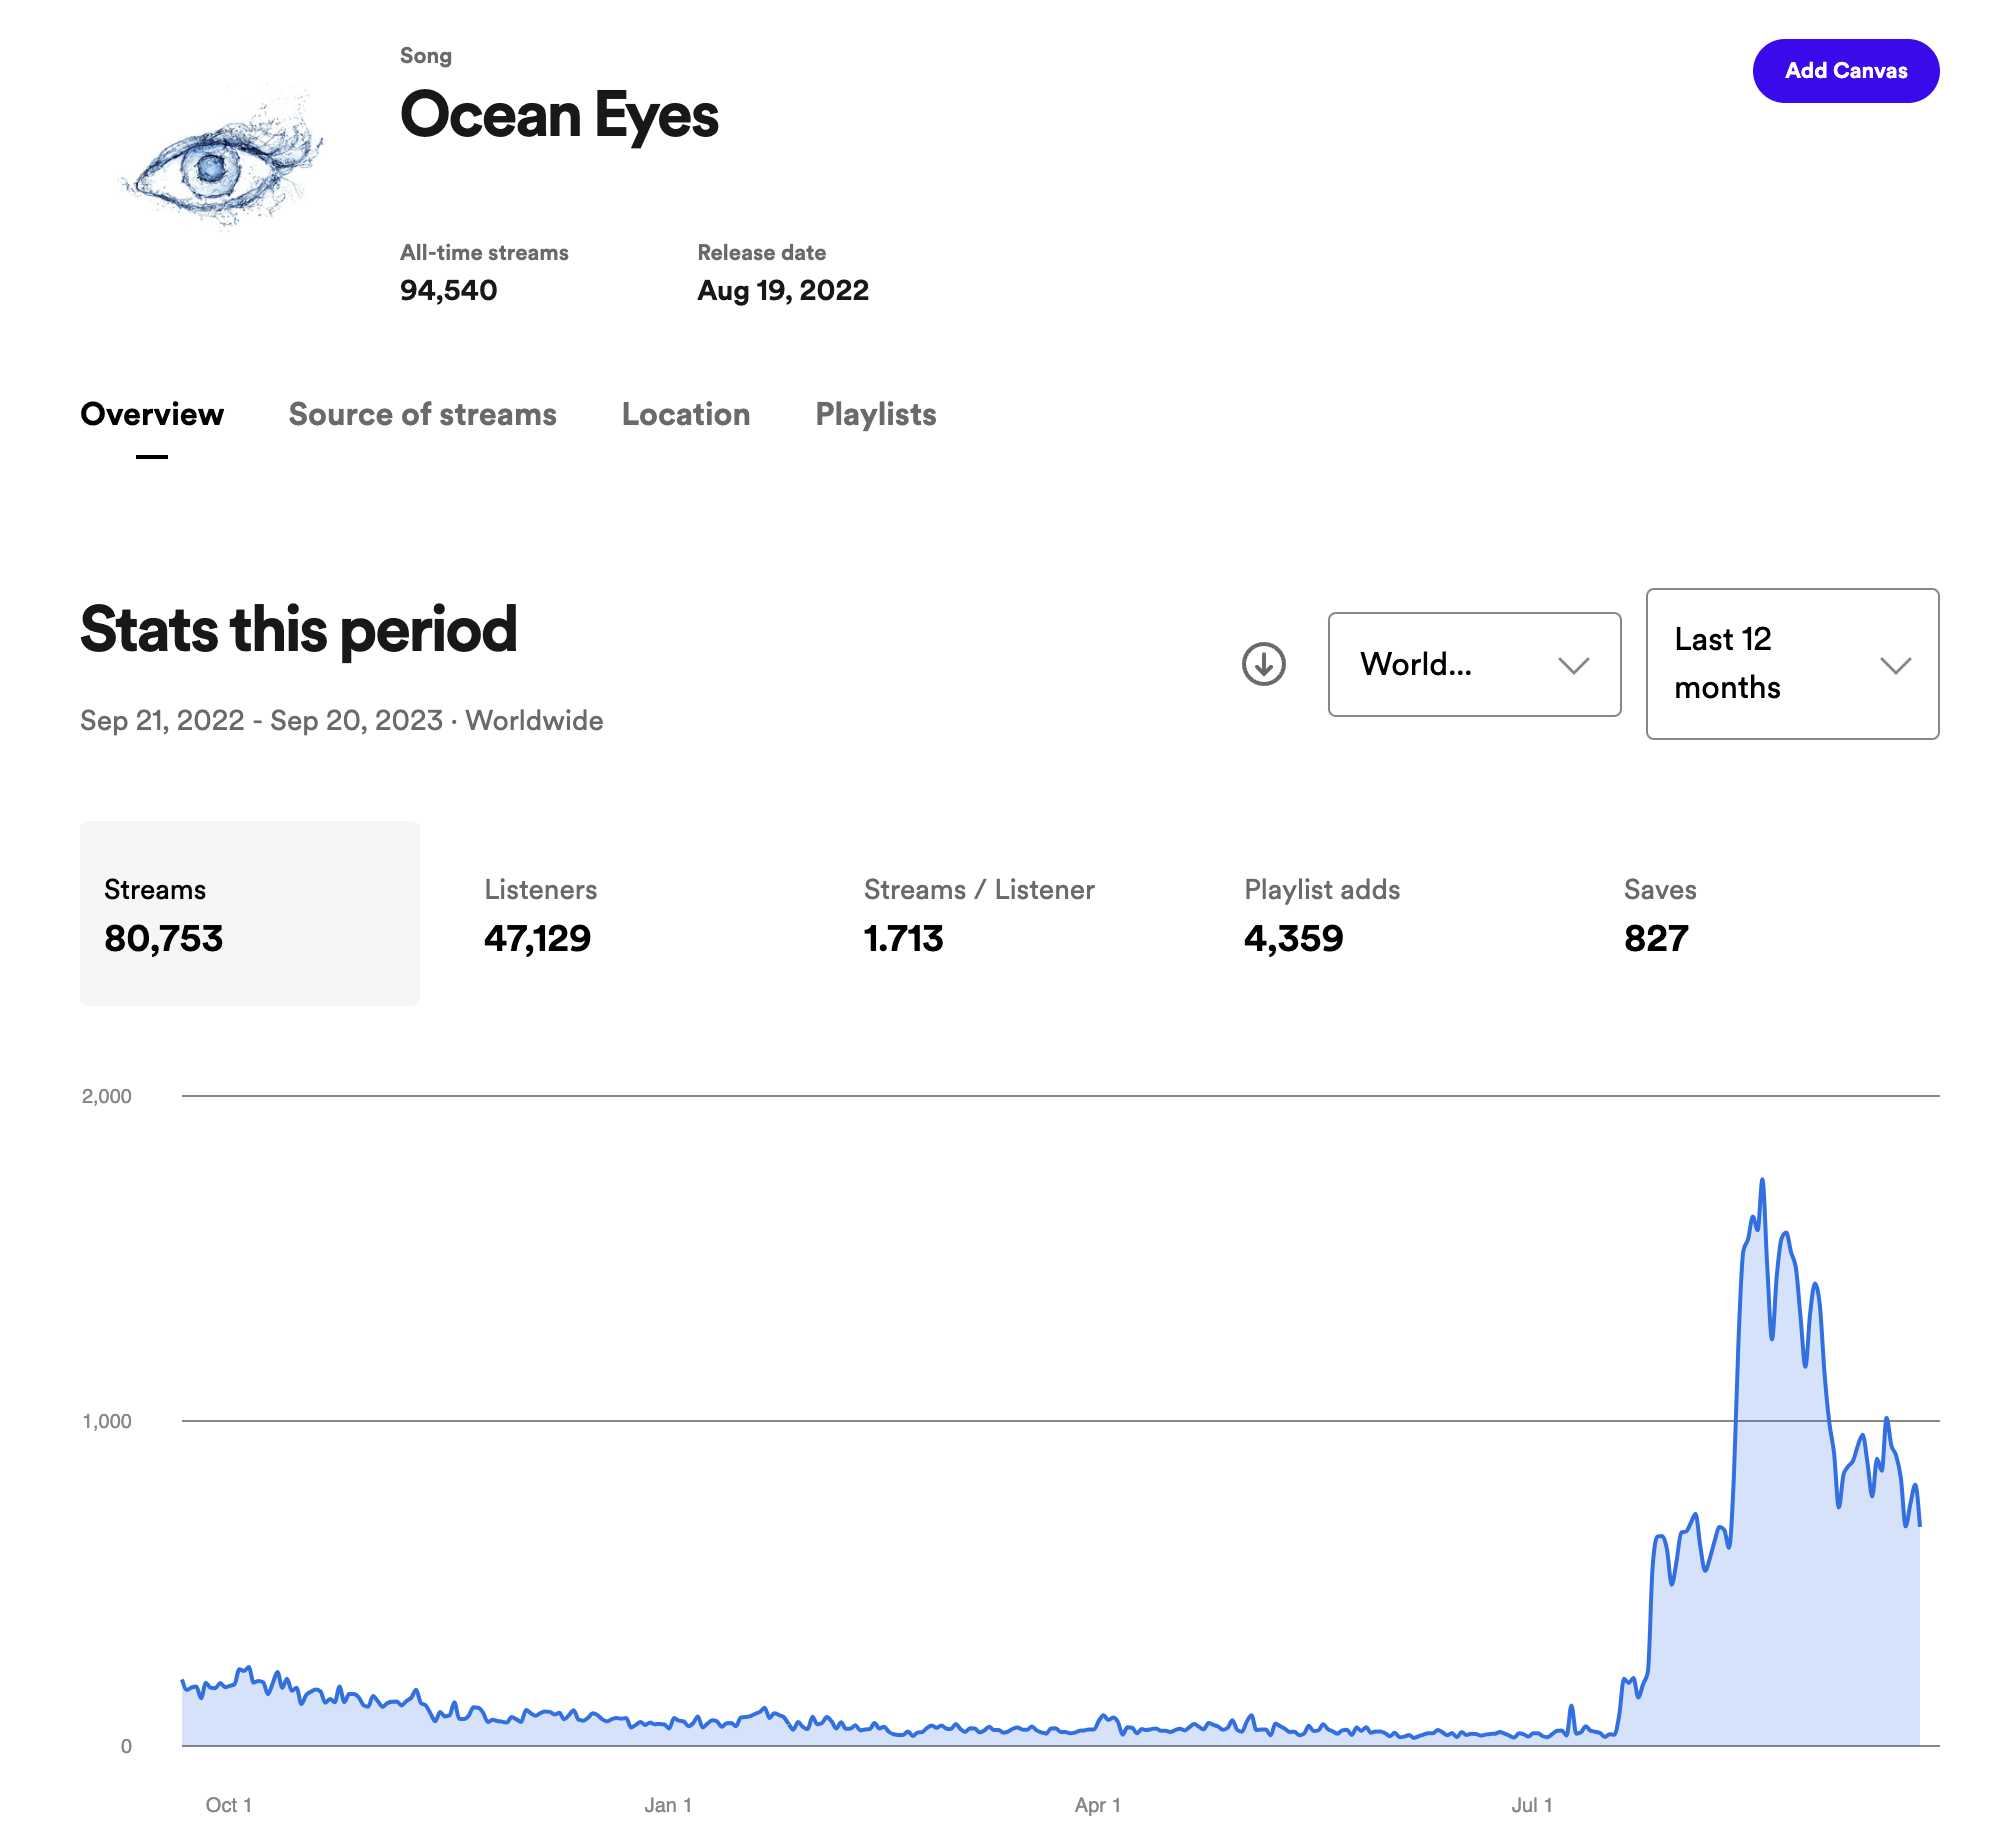Open the Location tab
Screen dimensions: 2002x1840
686,414
